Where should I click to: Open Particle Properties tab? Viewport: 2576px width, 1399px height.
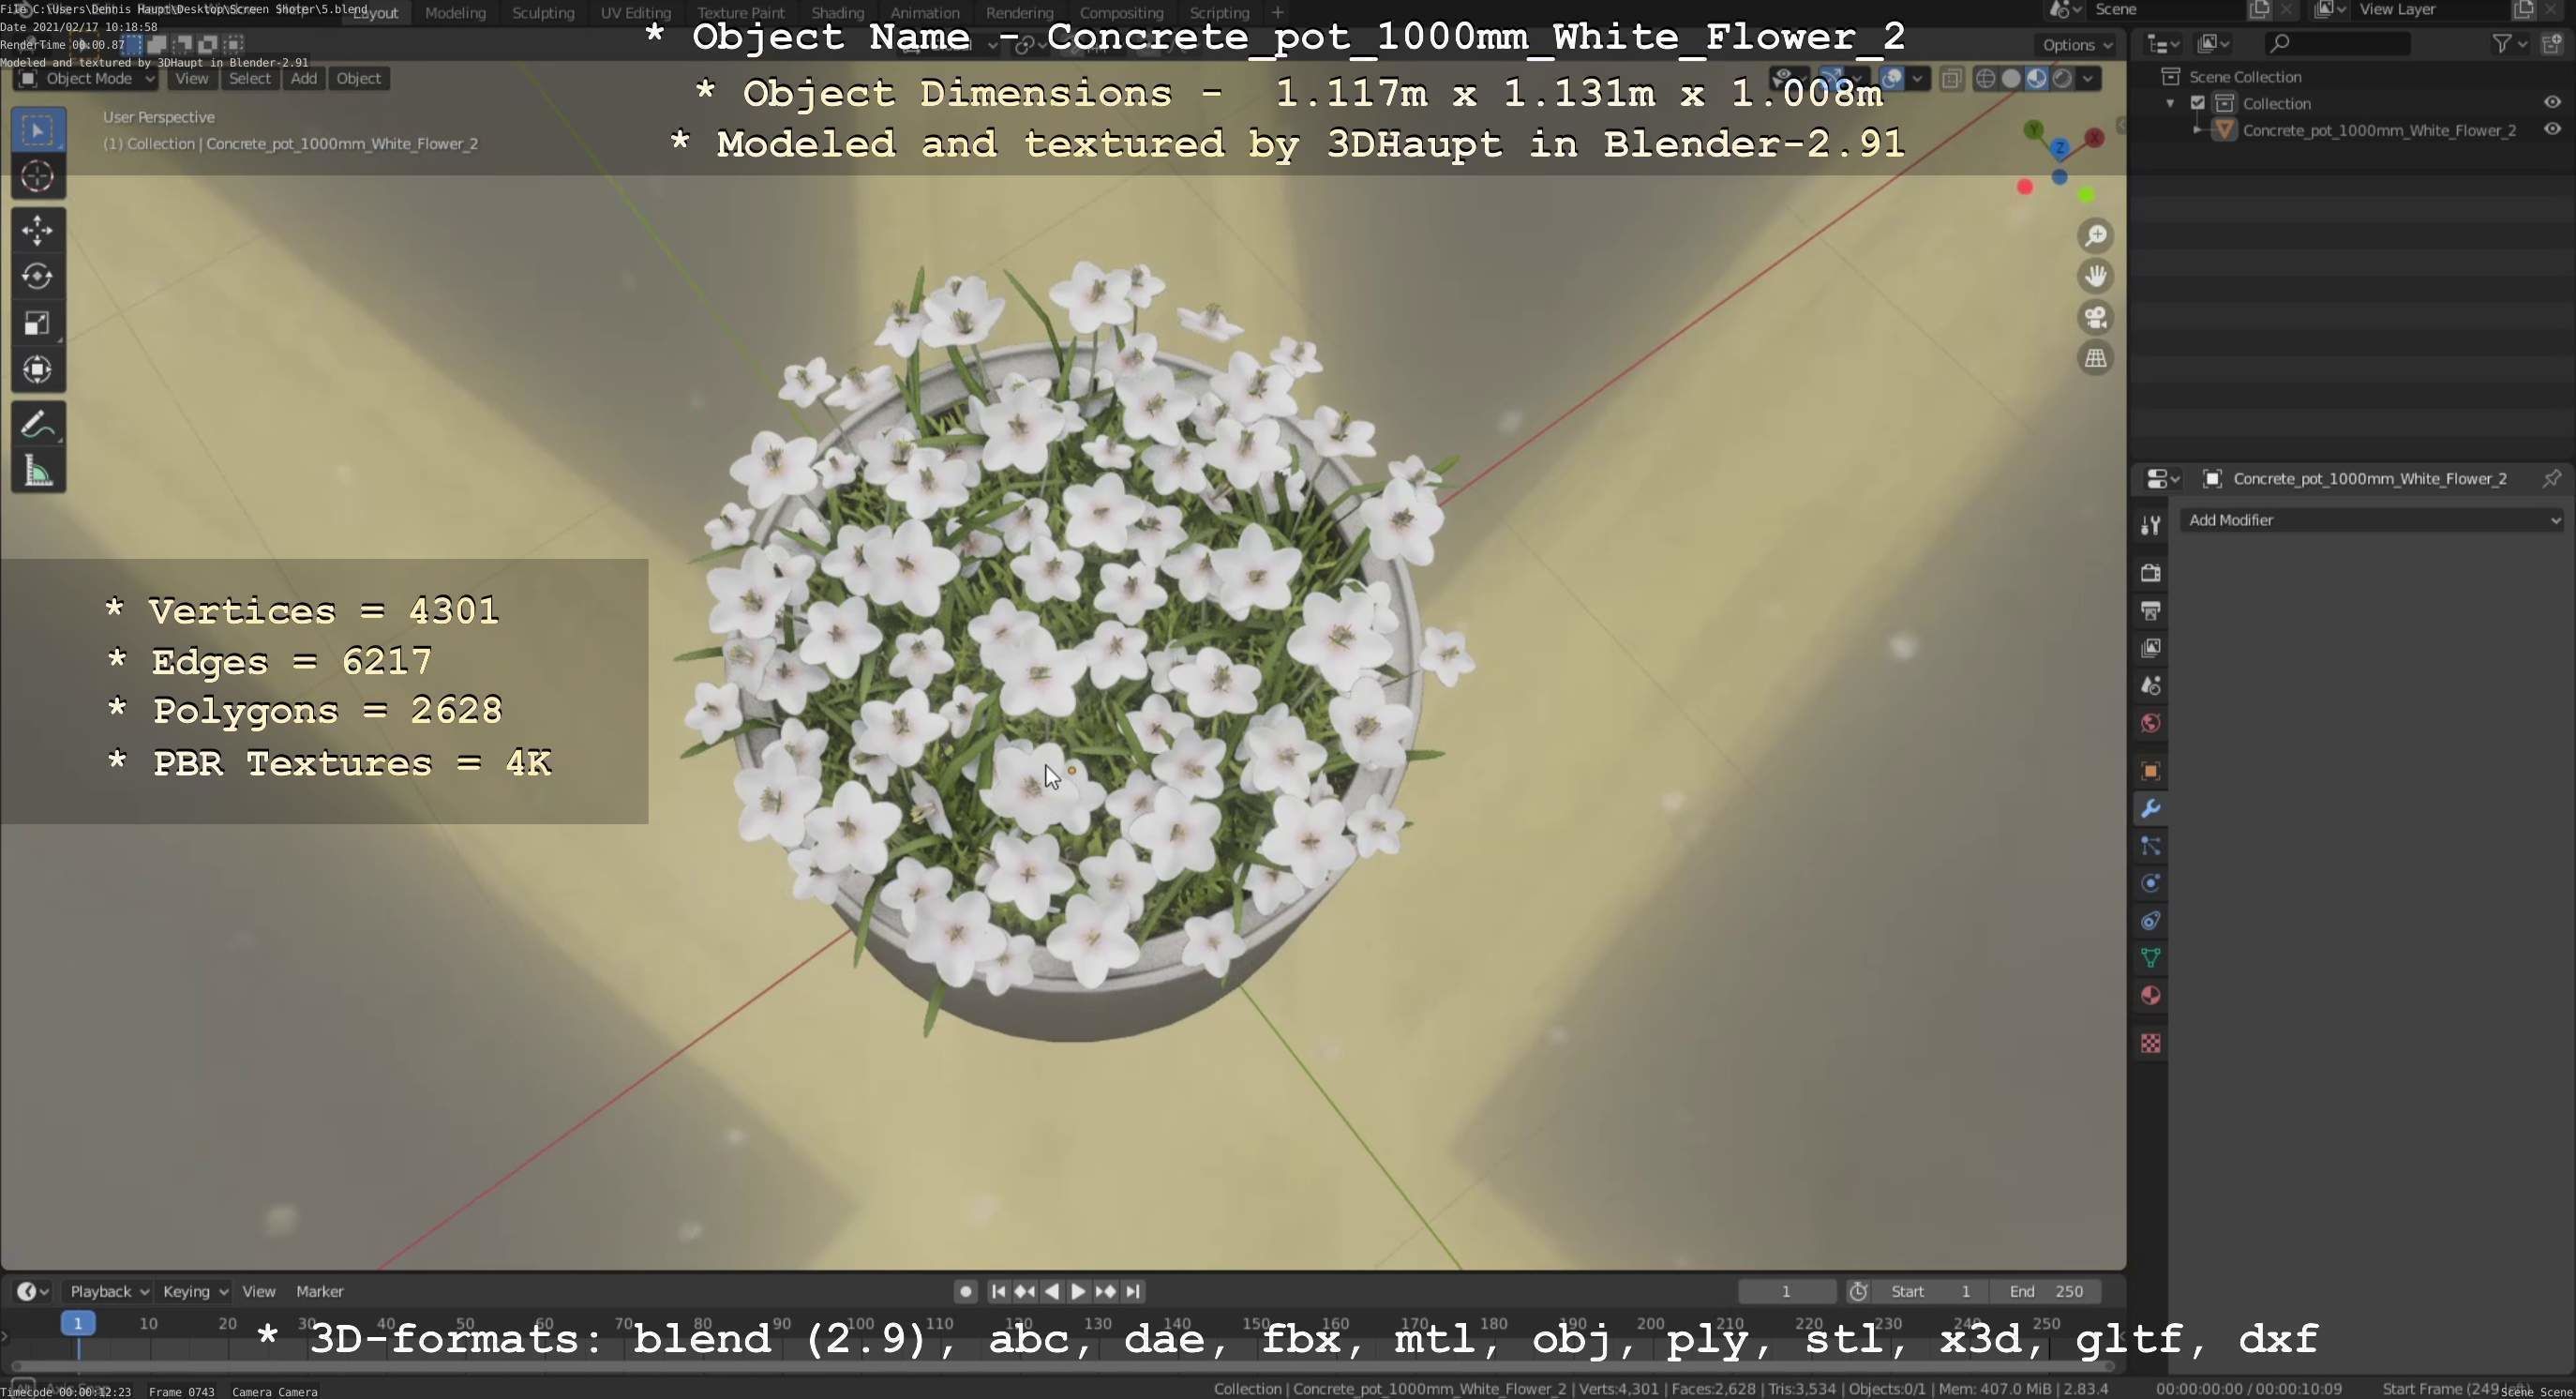coord(2150,846)
